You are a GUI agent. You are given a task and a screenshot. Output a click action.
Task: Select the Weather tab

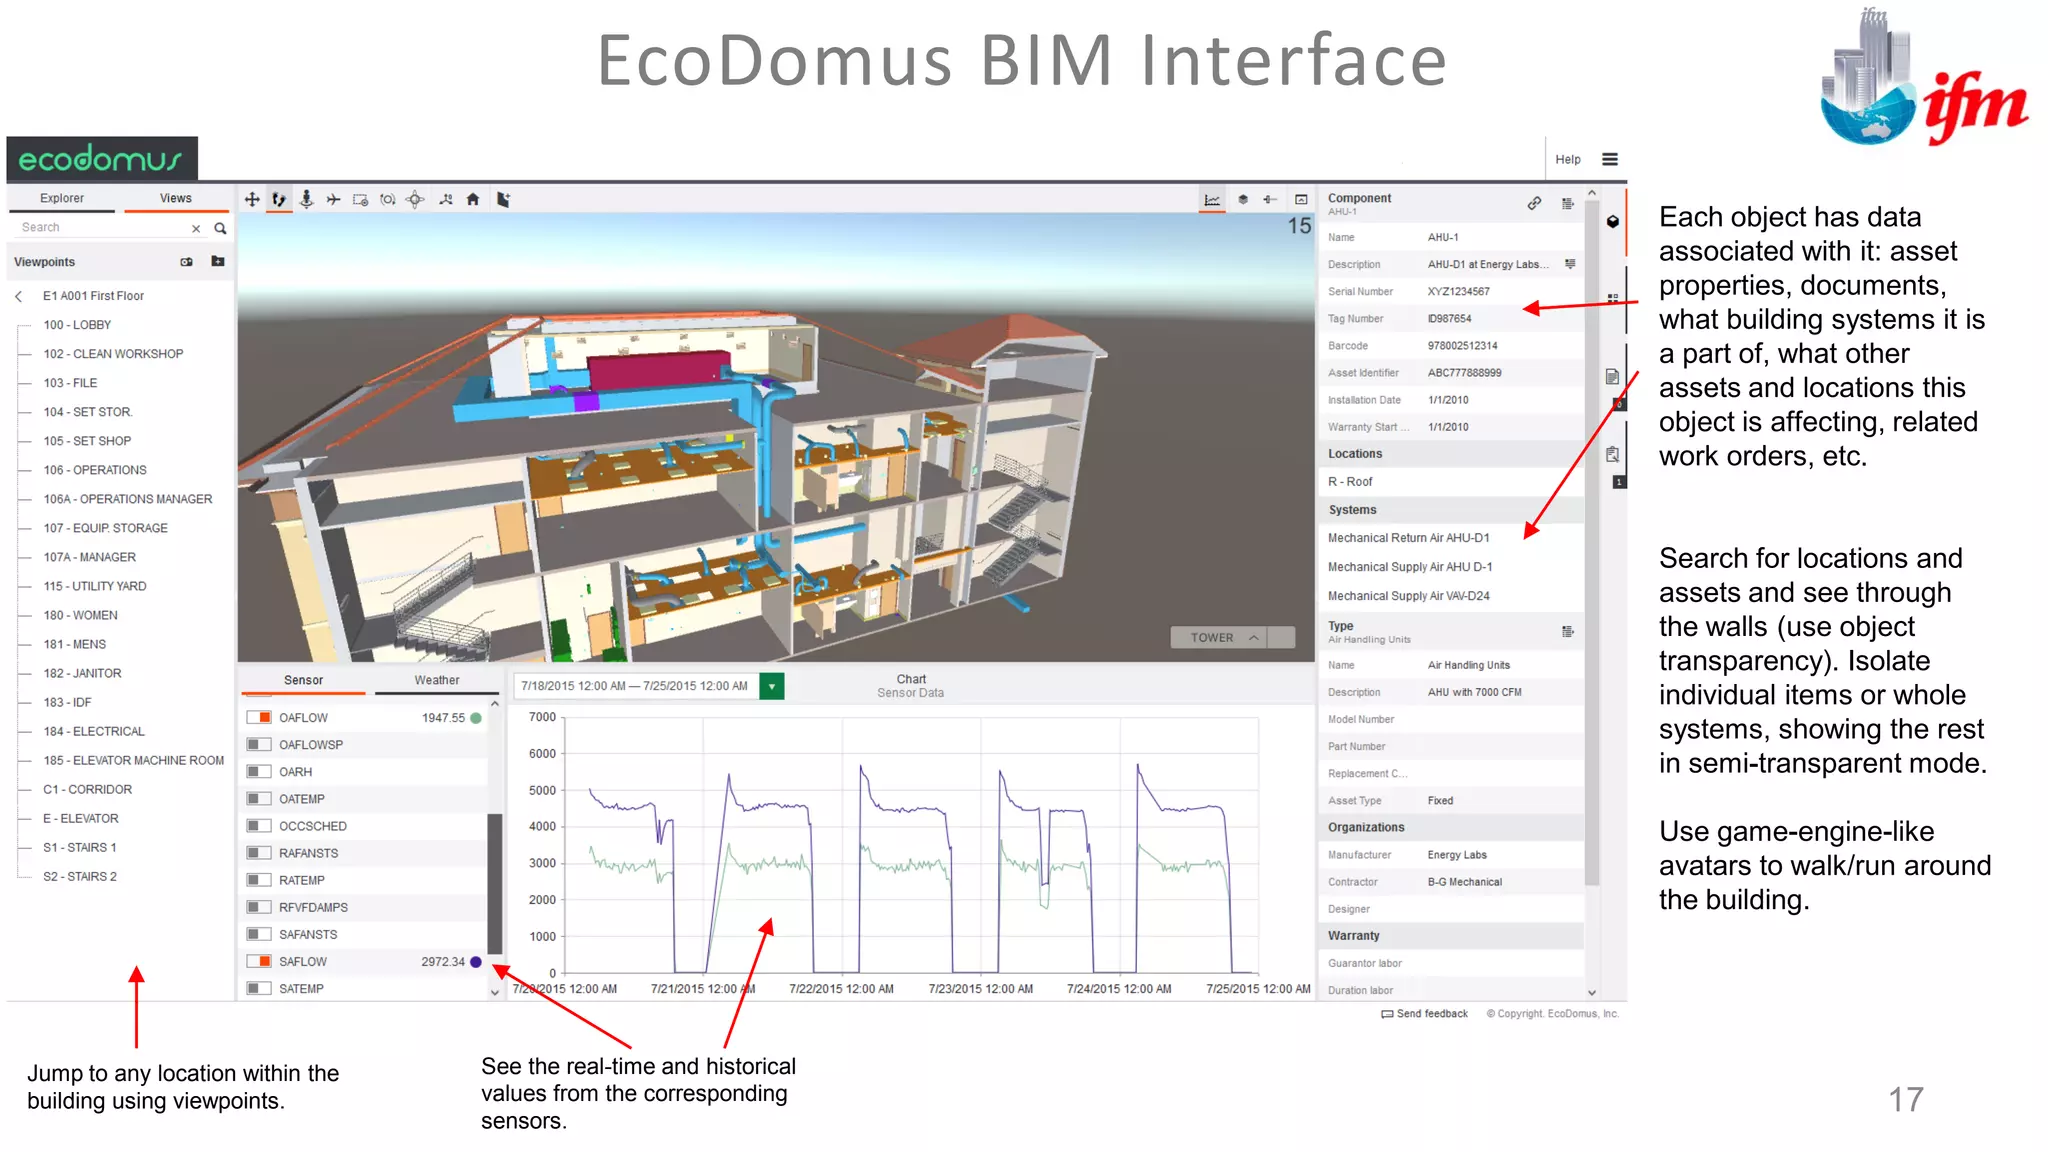pos(437,680)
